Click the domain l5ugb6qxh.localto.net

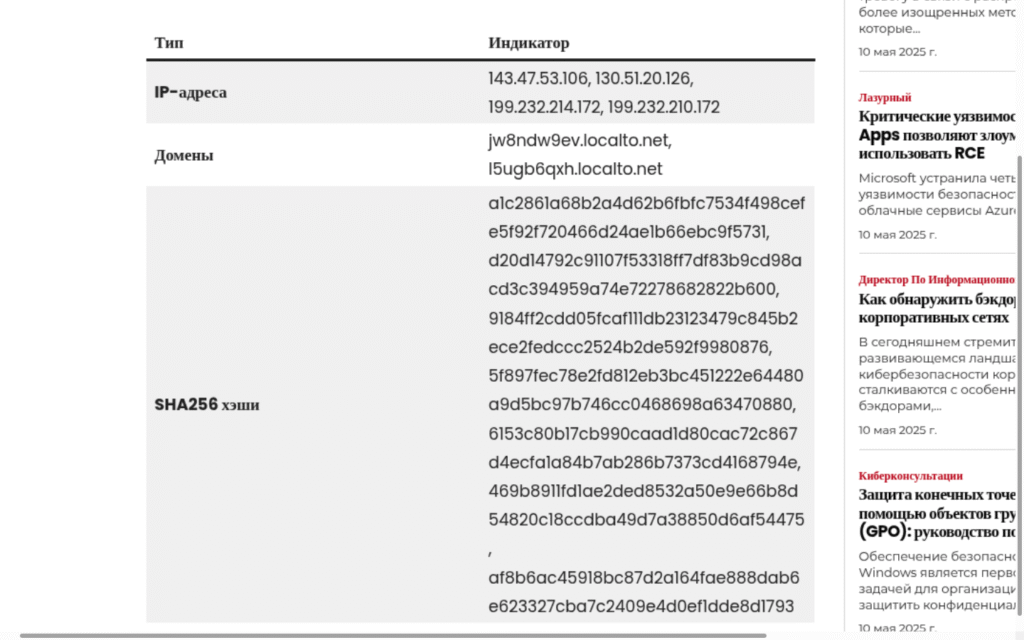tap(575, 169)
